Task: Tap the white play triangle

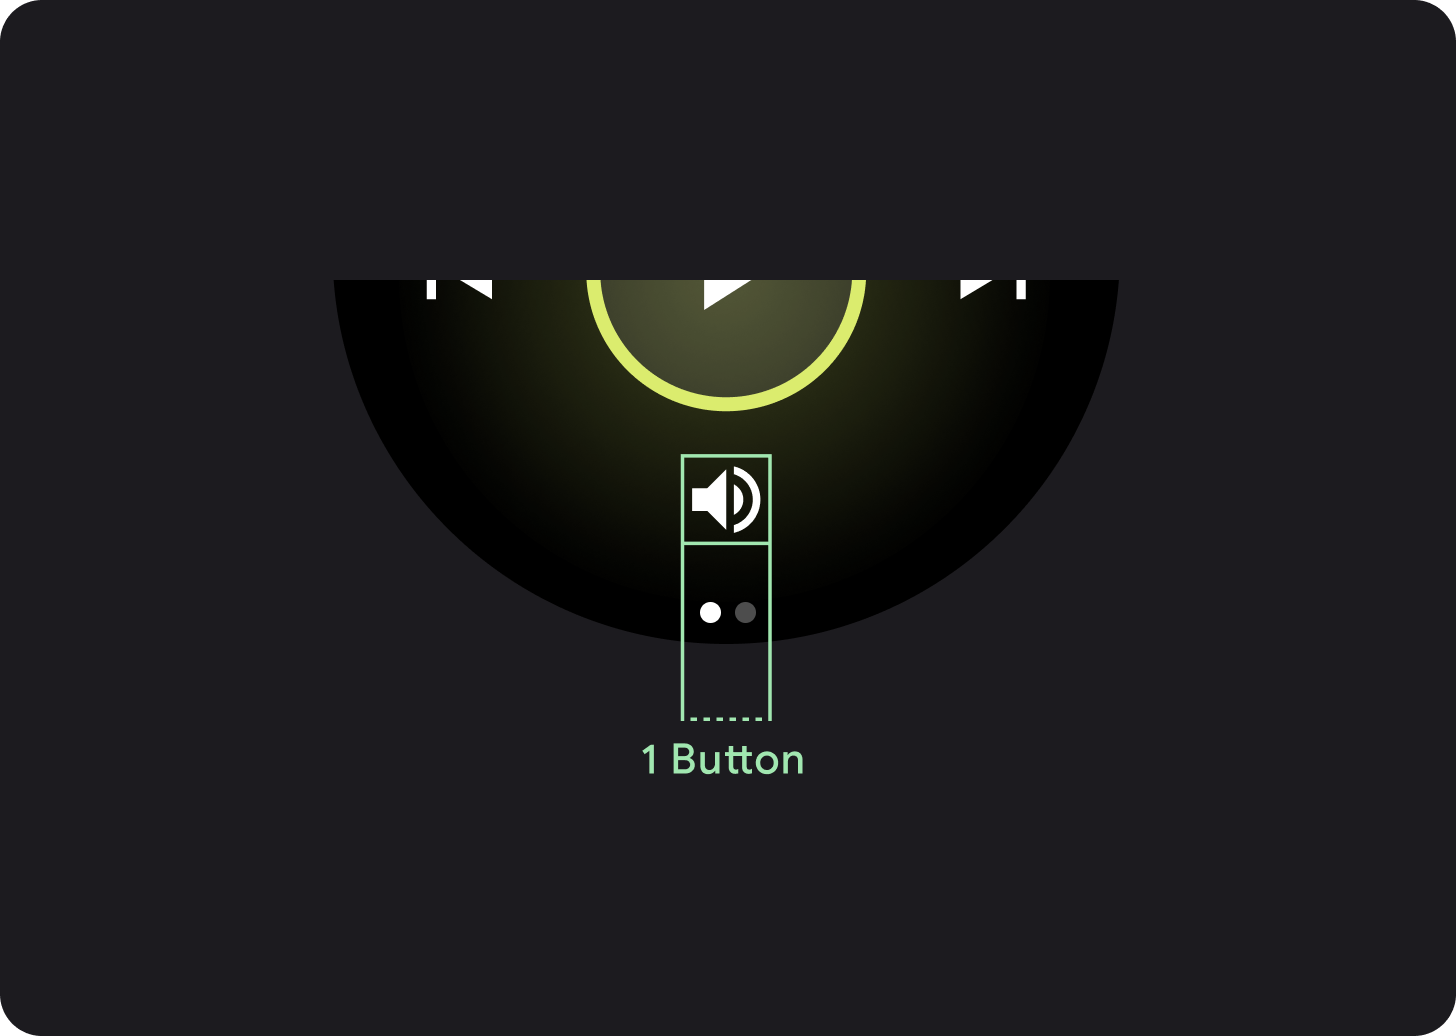Action: point(724,293)
